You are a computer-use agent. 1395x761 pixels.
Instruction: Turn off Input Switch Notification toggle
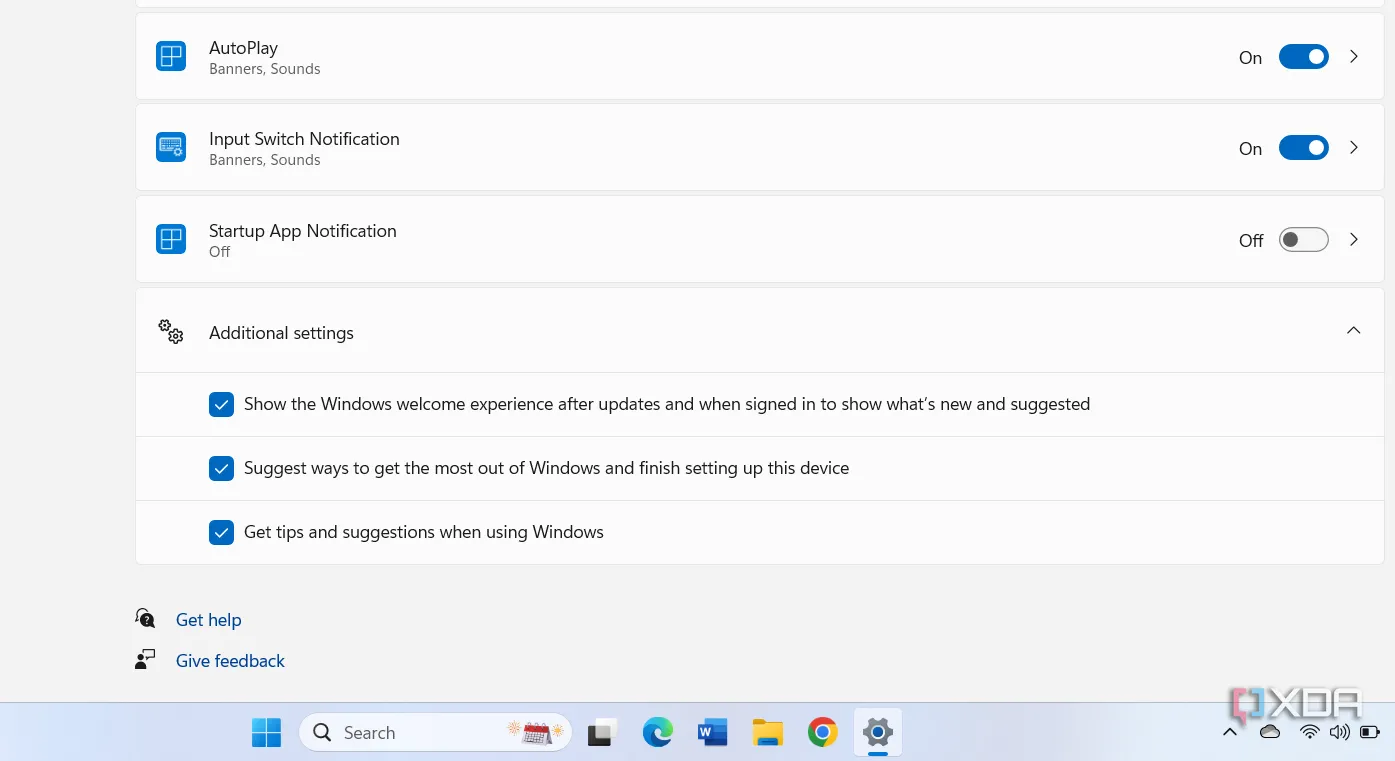click(1304, 148)
